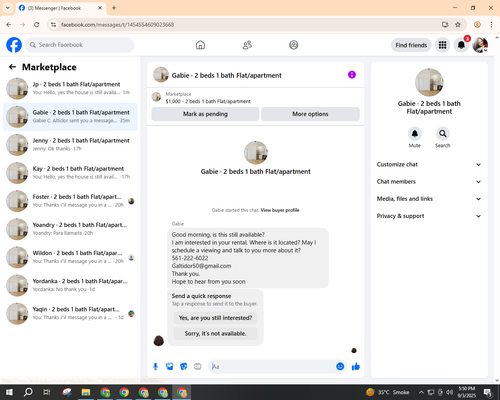Open File Explorer from taskbar
Viewport: 500px width, 400px height.
pyautogui.click(x=86, y=392)
